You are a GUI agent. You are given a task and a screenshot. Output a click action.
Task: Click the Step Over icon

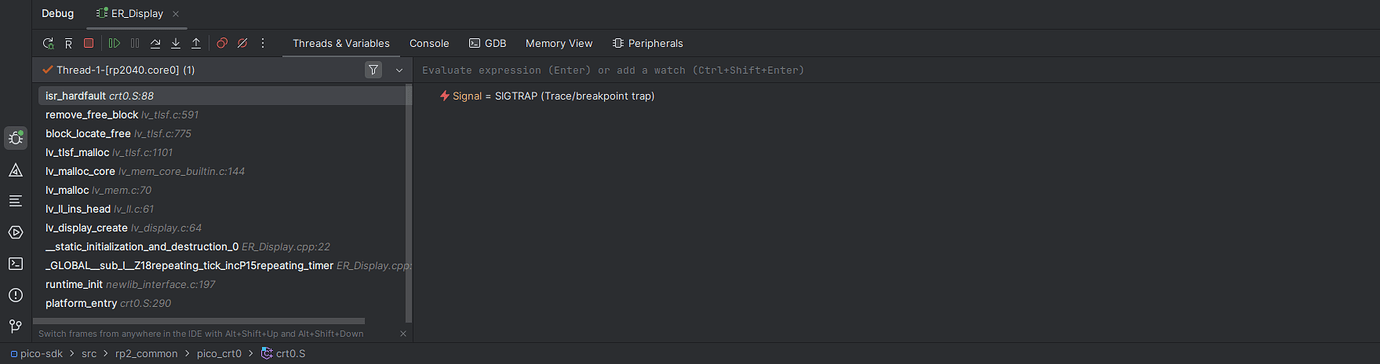coord(155,44)
